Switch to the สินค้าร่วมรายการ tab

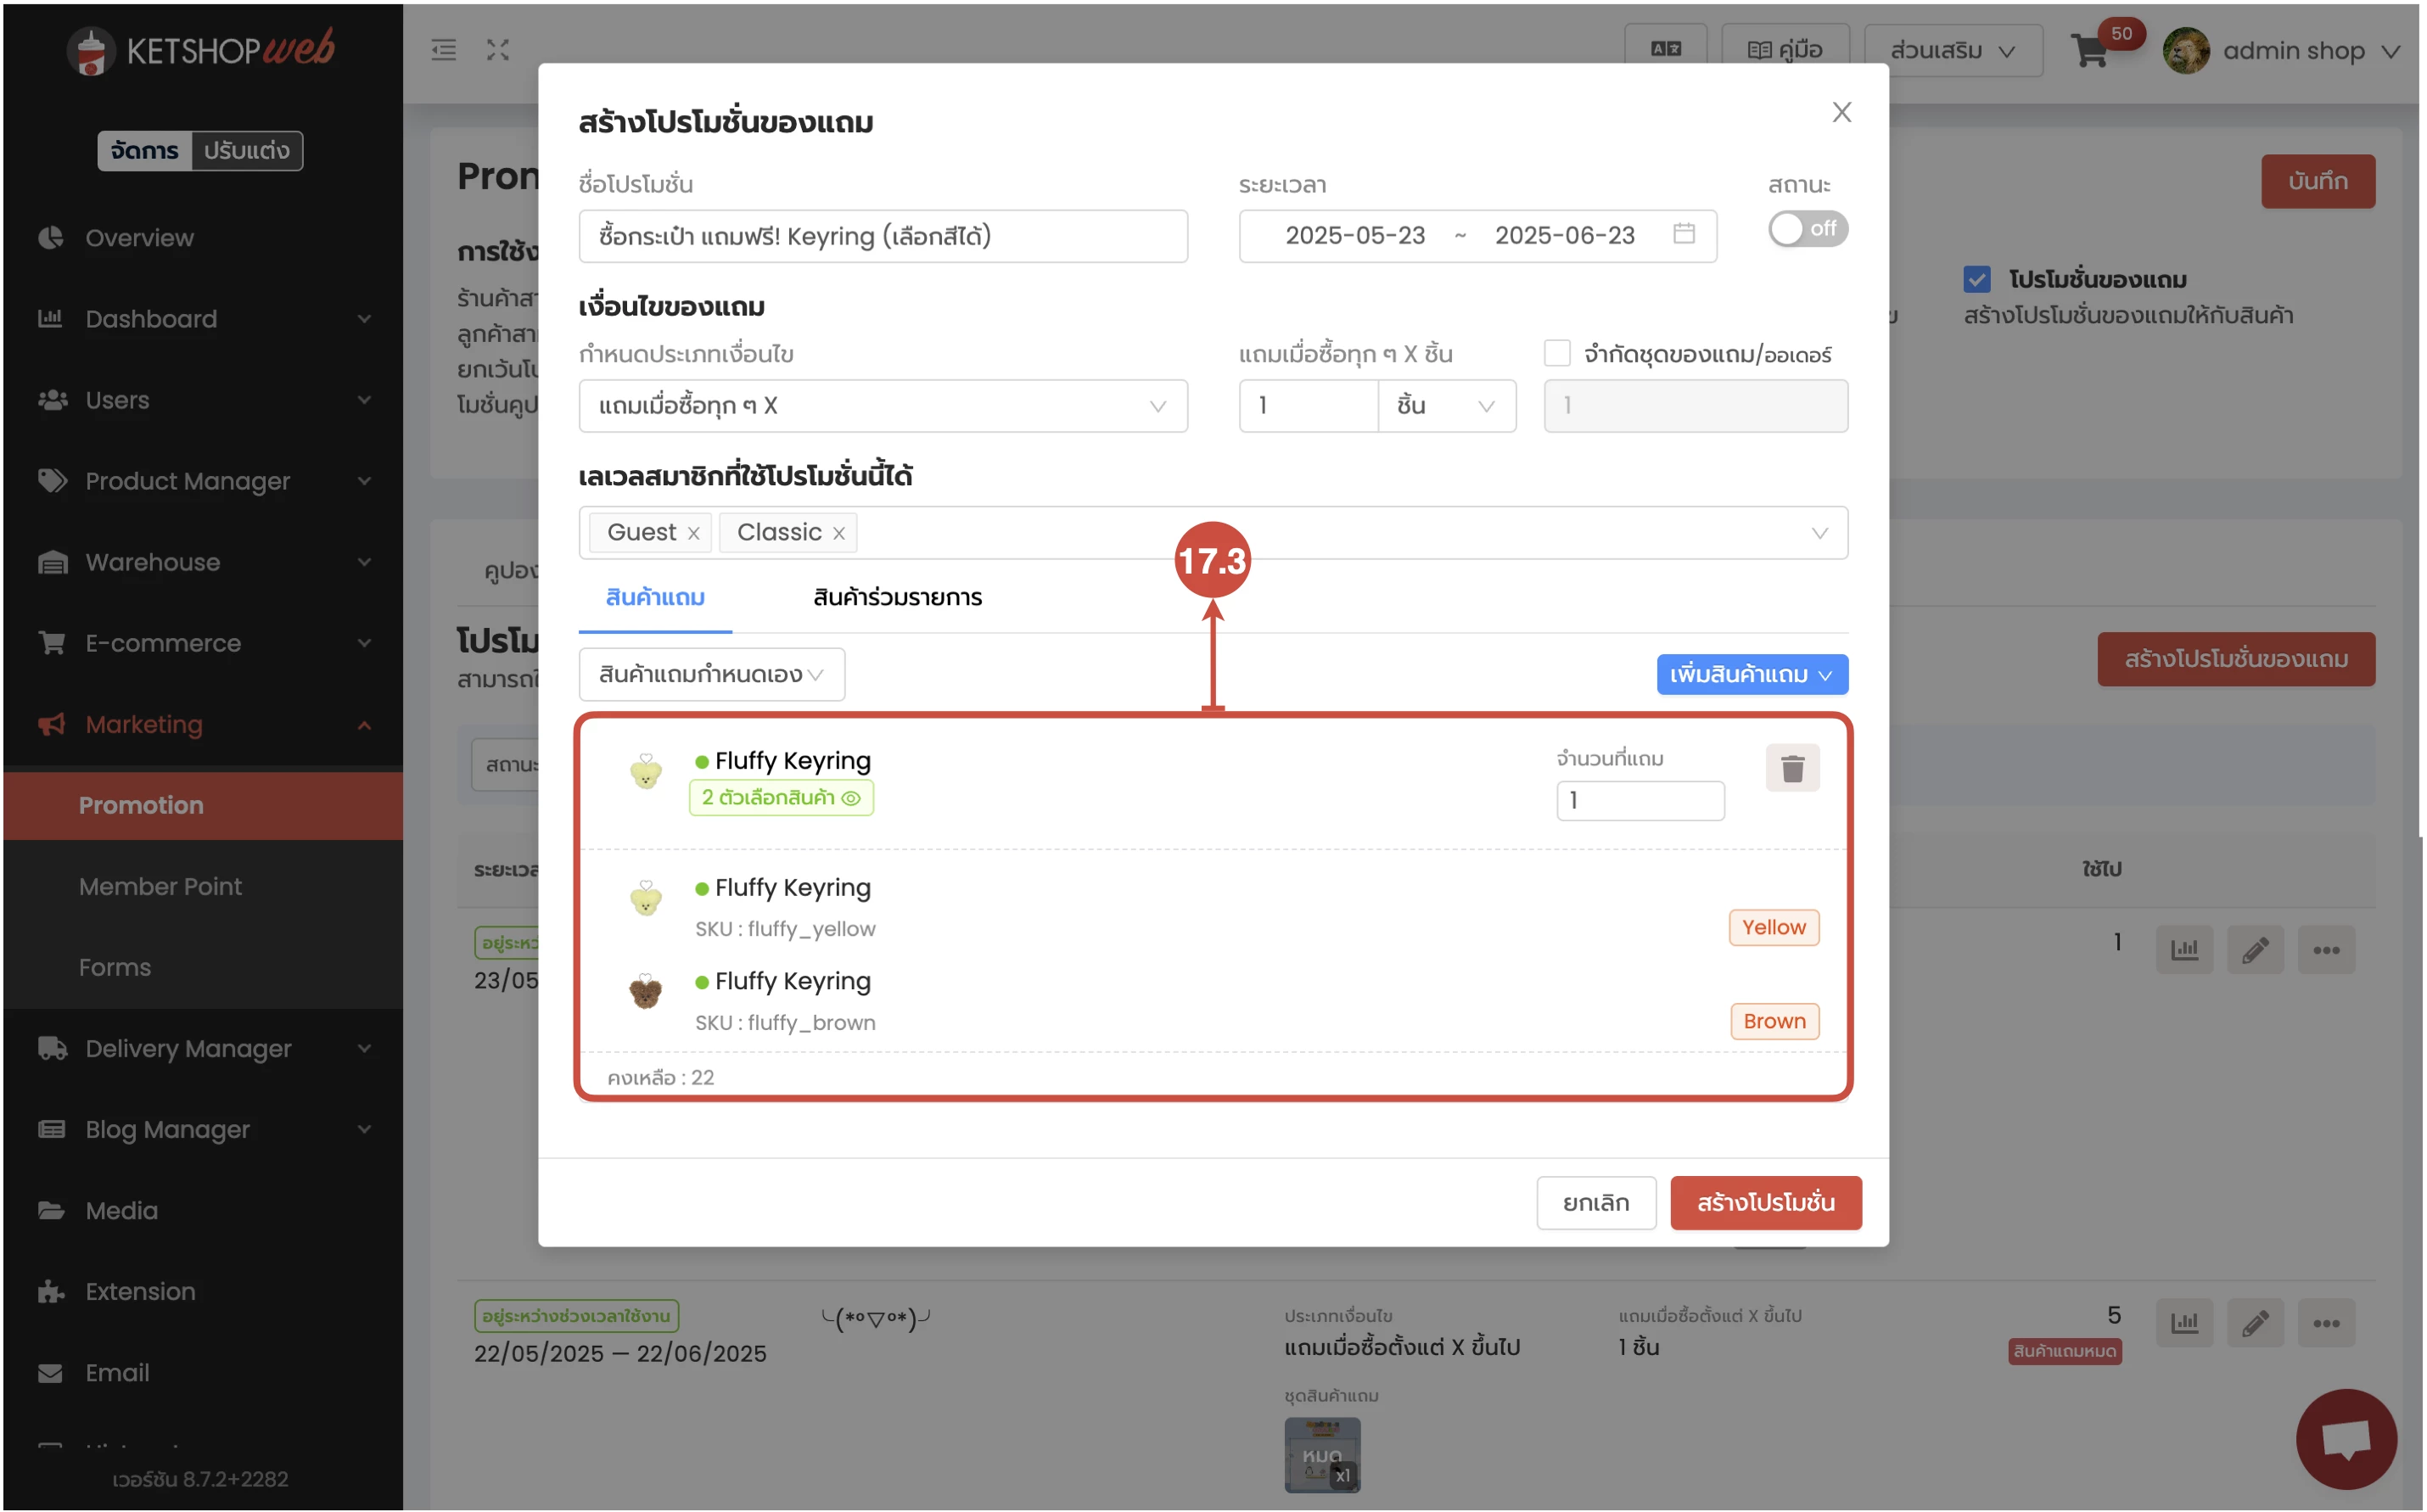point(897,598)
